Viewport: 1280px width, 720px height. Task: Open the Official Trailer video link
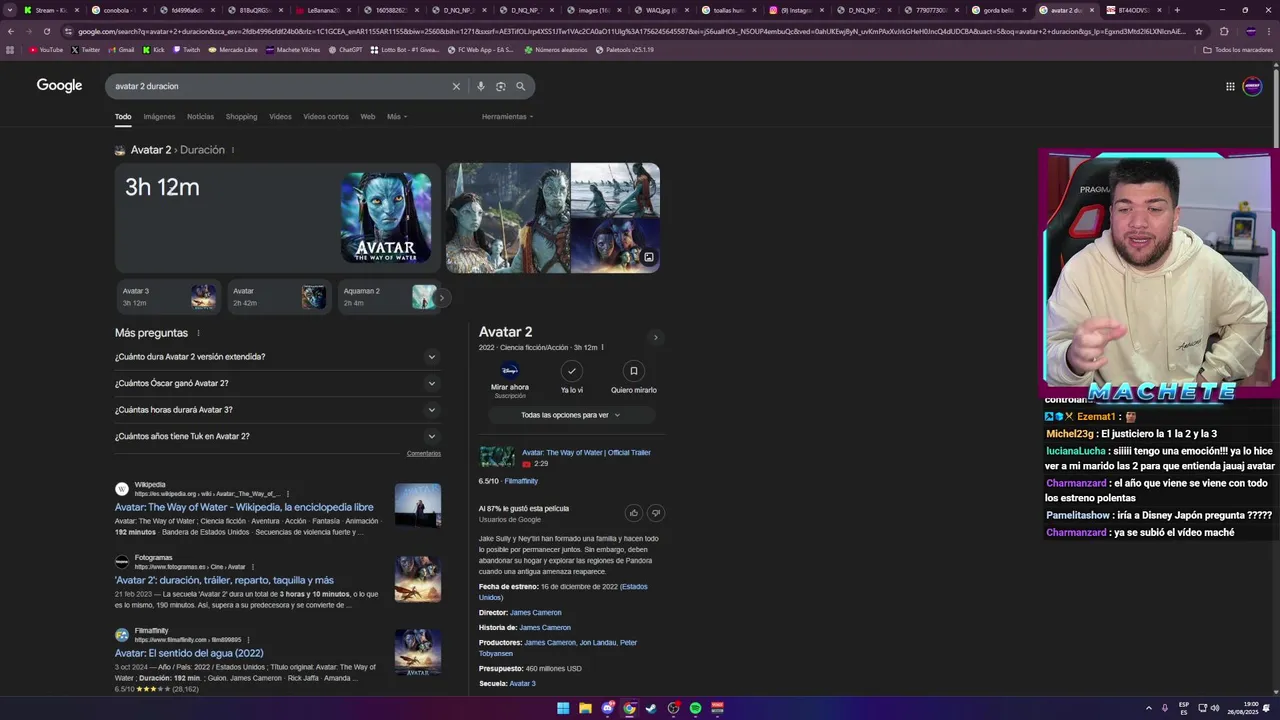[586, 453]
